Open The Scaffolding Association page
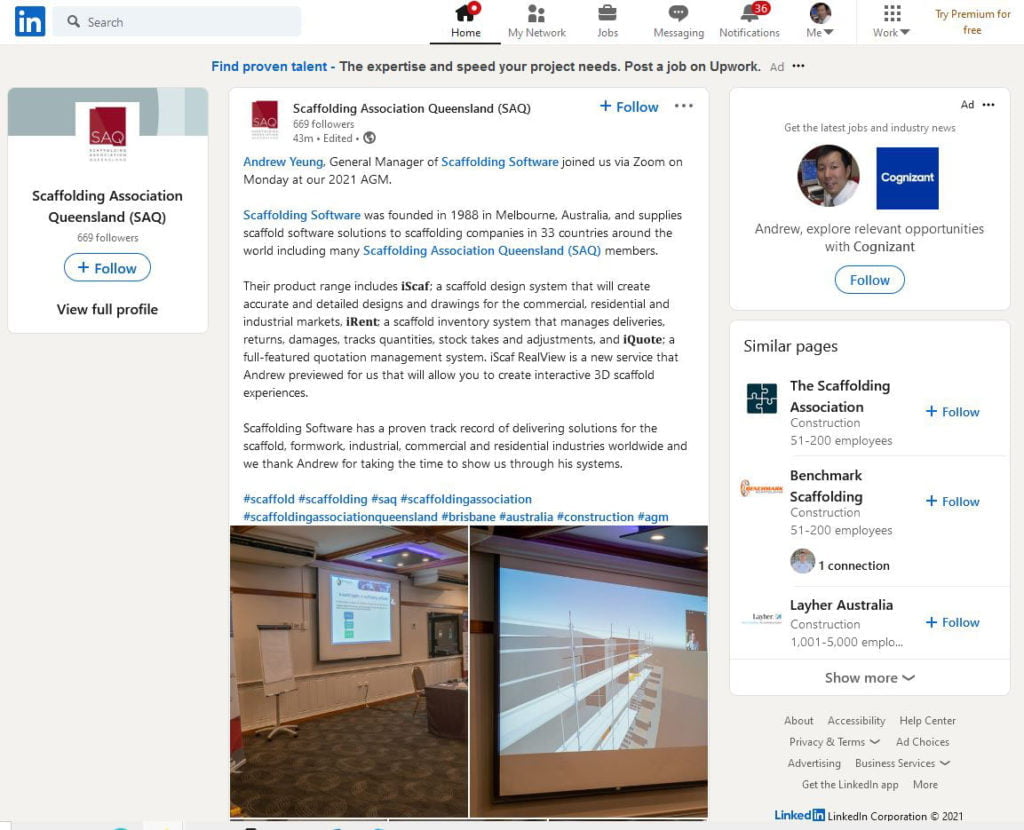Viewport: 1024px width, 830px height. click(839, 396)
